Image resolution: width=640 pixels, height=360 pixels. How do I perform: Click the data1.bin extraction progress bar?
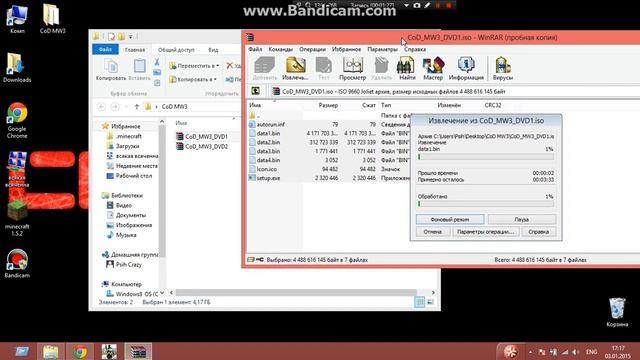click(486, 157)
